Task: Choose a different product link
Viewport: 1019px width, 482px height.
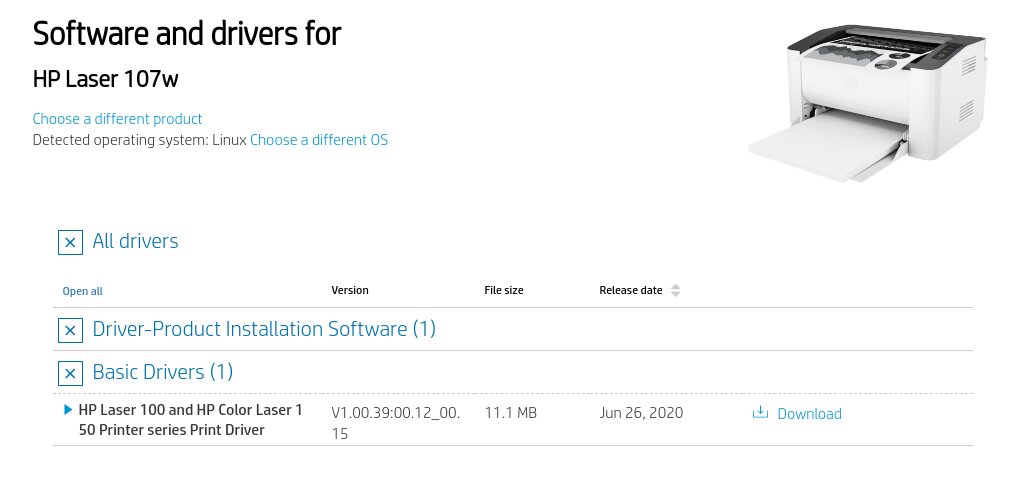Action: 117,119
